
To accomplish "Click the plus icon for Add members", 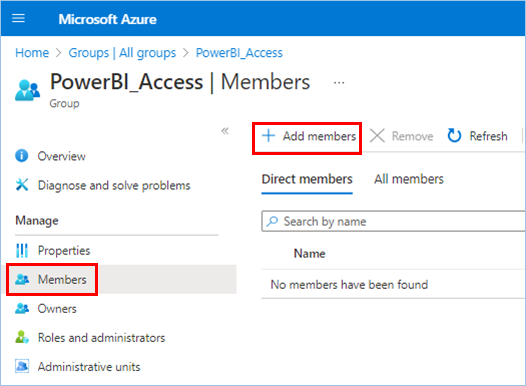I will 268,136.
